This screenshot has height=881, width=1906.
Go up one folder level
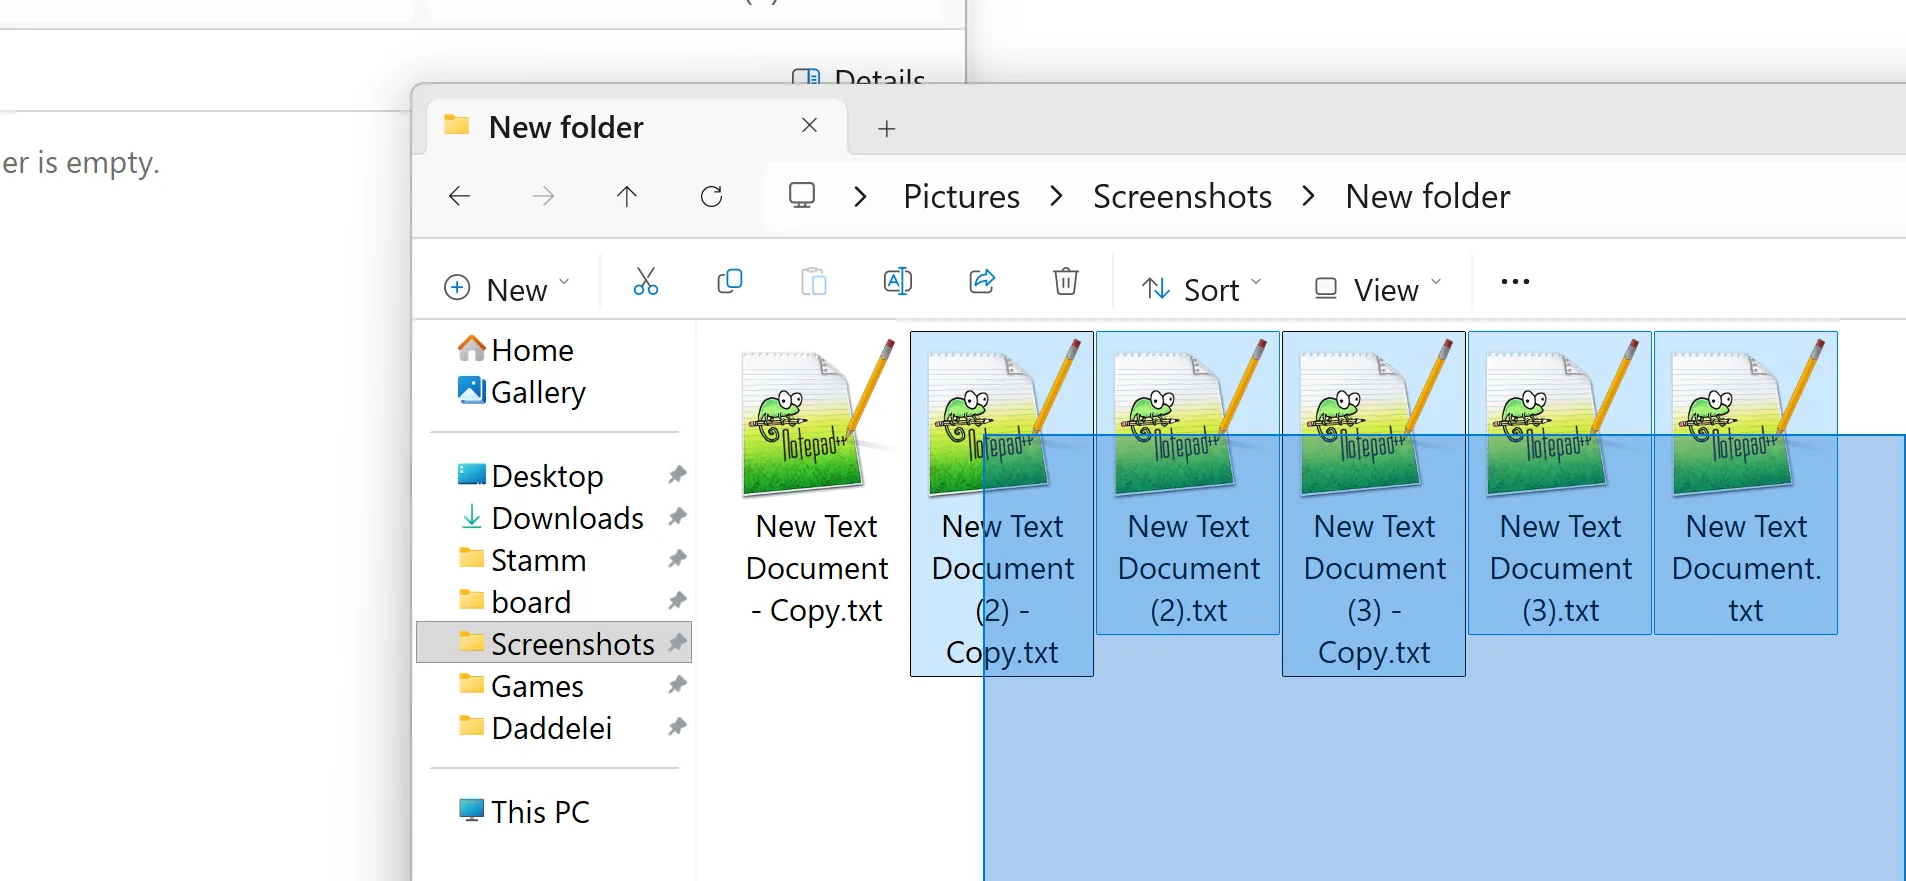627,197
